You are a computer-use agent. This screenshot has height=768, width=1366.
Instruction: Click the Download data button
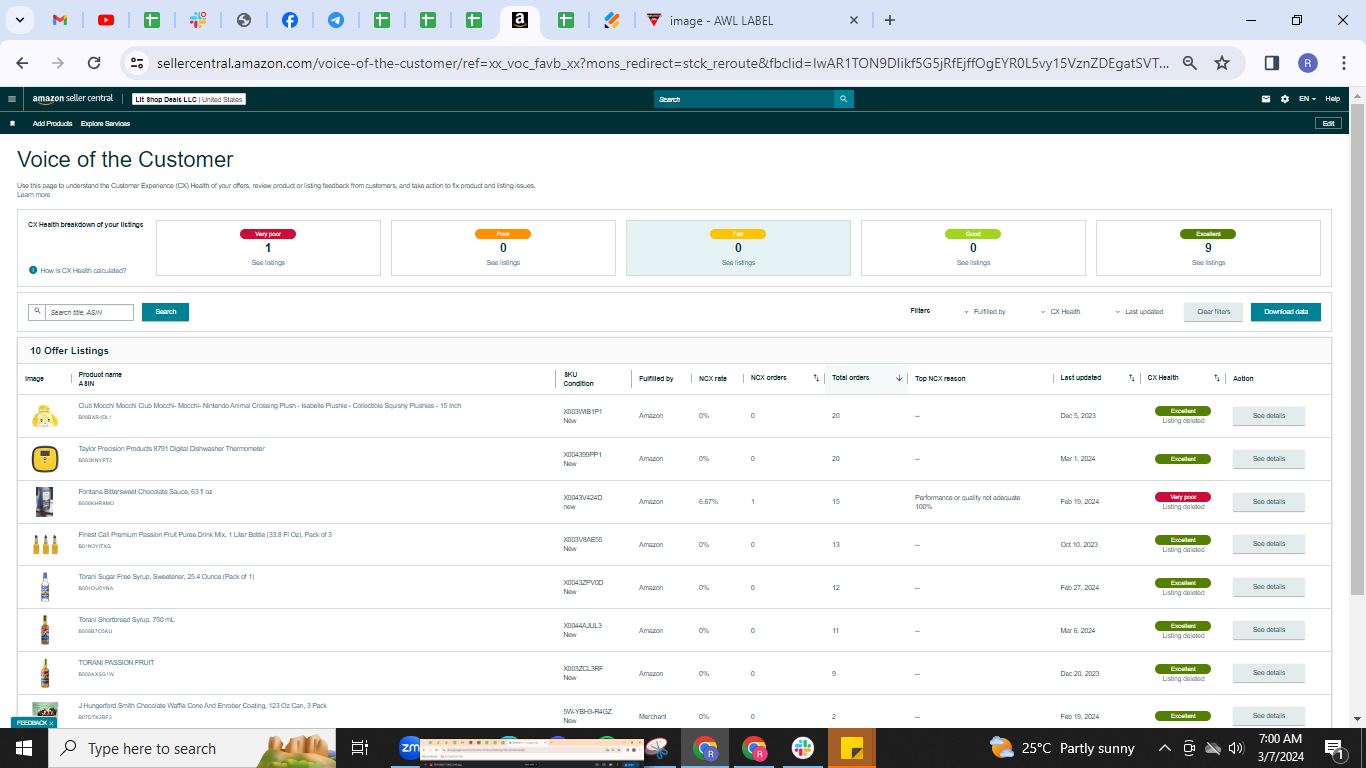click(x=1285, y=312)
